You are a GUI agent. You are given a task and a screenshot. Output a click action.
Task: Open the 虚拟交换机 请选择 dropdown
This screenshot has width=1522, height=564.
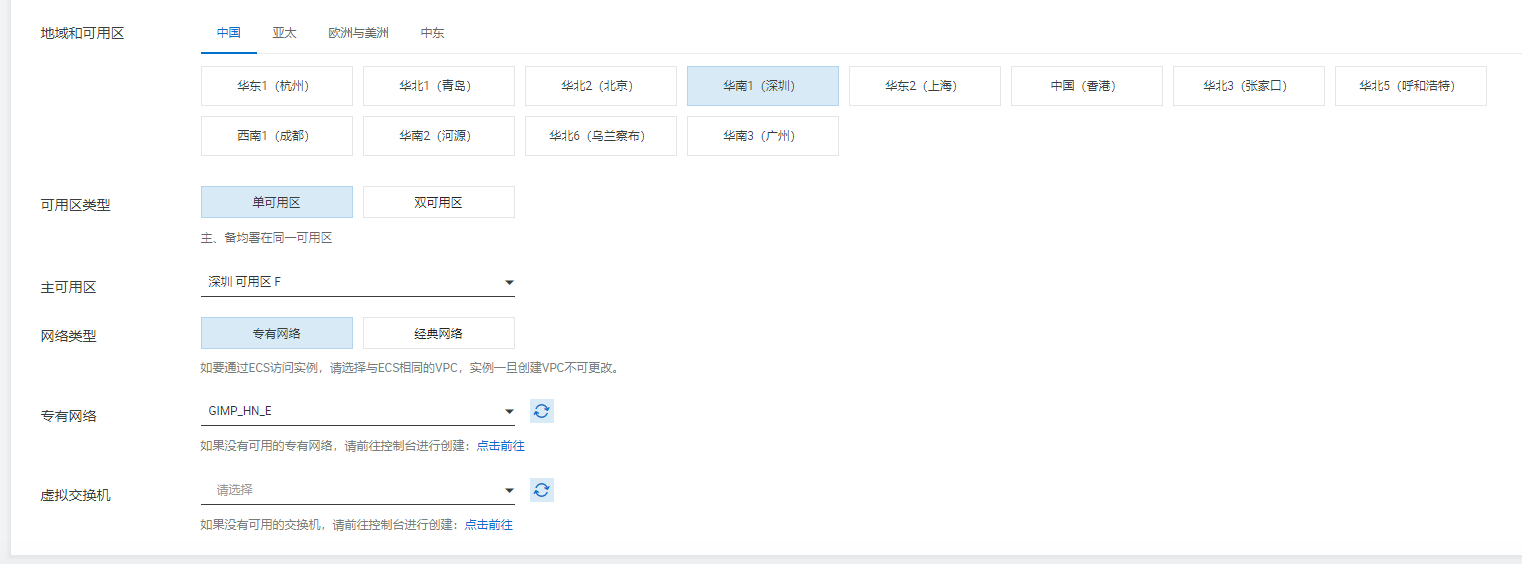(358, 490)
